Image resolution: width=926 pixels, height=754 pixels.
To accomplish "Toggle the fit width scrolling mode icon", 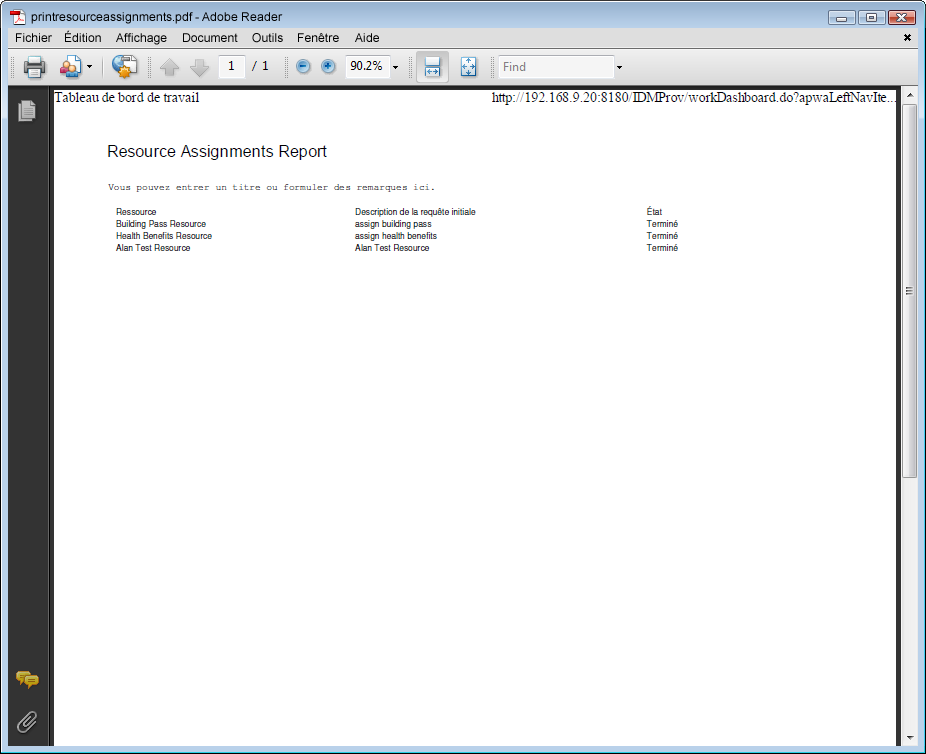I will [x=432, y=67].
